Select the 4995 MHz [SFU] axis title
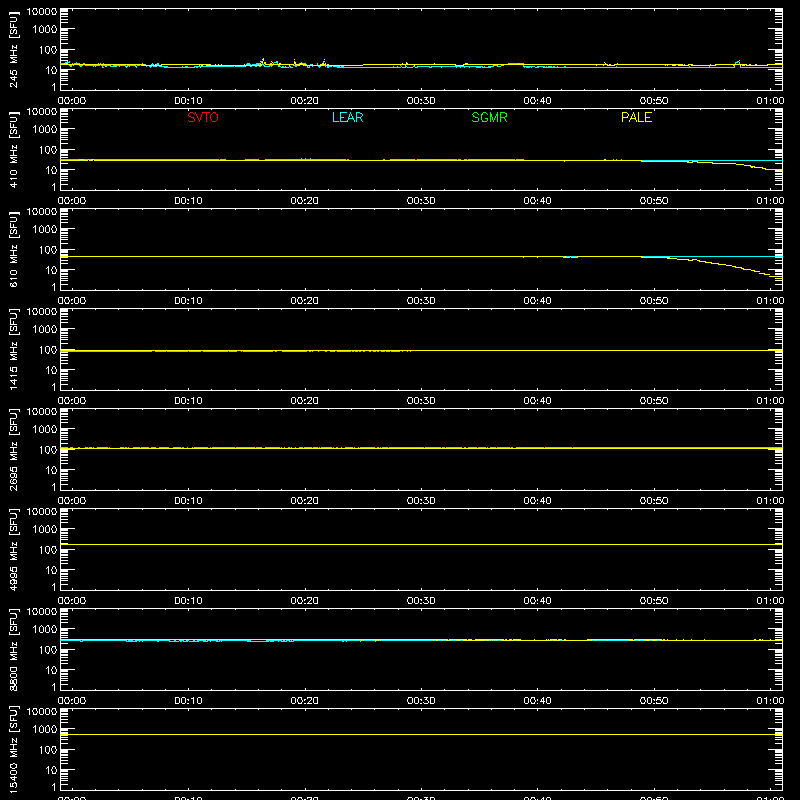 [x=13, y=549]
